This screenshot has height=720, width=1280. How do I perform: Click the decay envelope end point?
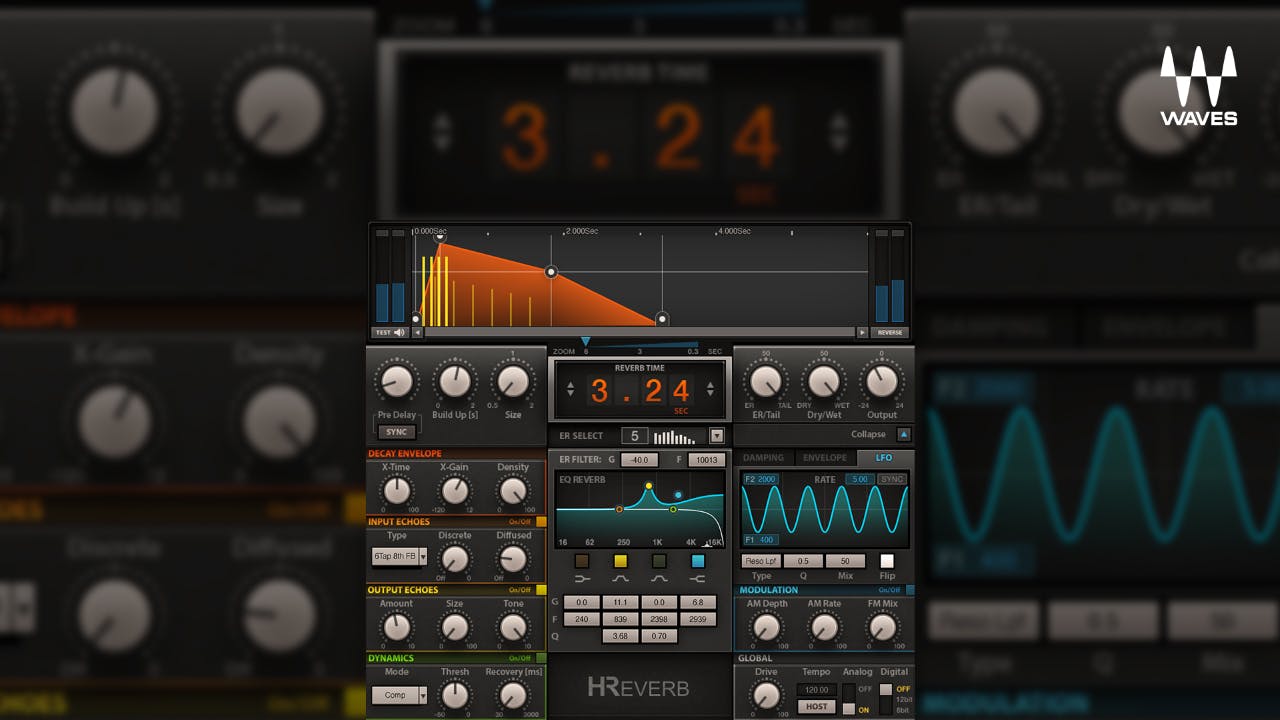[662, 320]
